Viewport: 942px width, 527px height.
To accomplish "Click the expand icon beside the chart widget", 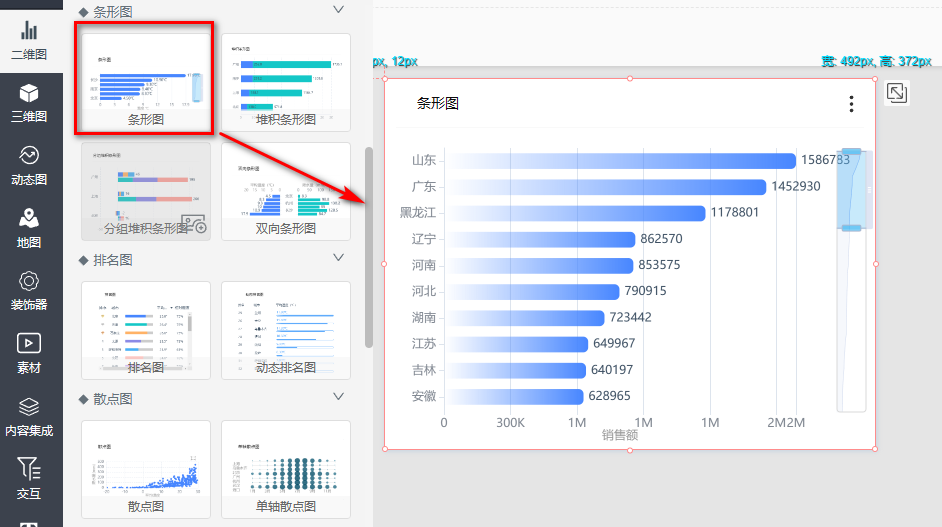I will click(897, 93).
